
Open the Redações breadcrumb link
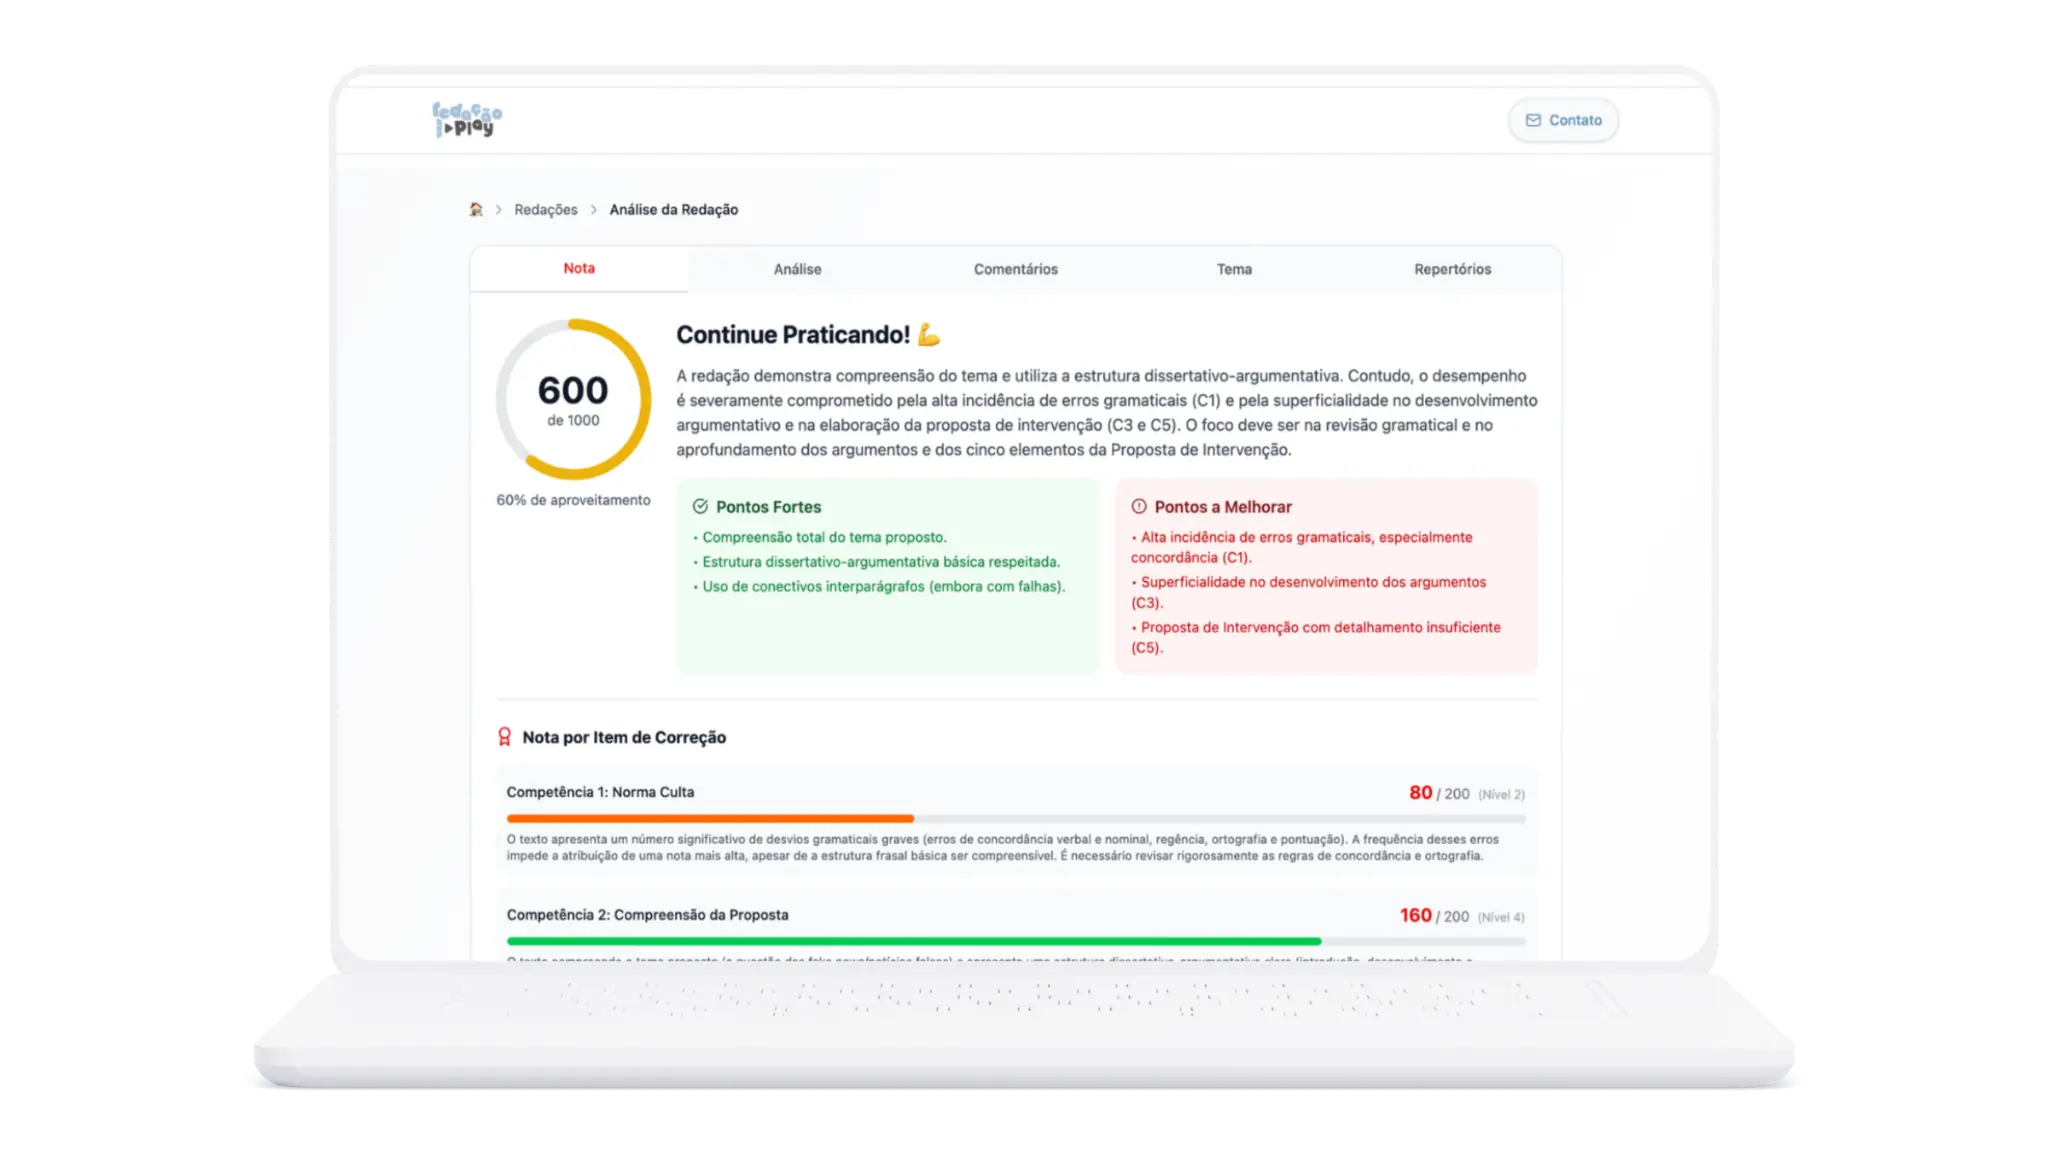(x=546, y=210)
